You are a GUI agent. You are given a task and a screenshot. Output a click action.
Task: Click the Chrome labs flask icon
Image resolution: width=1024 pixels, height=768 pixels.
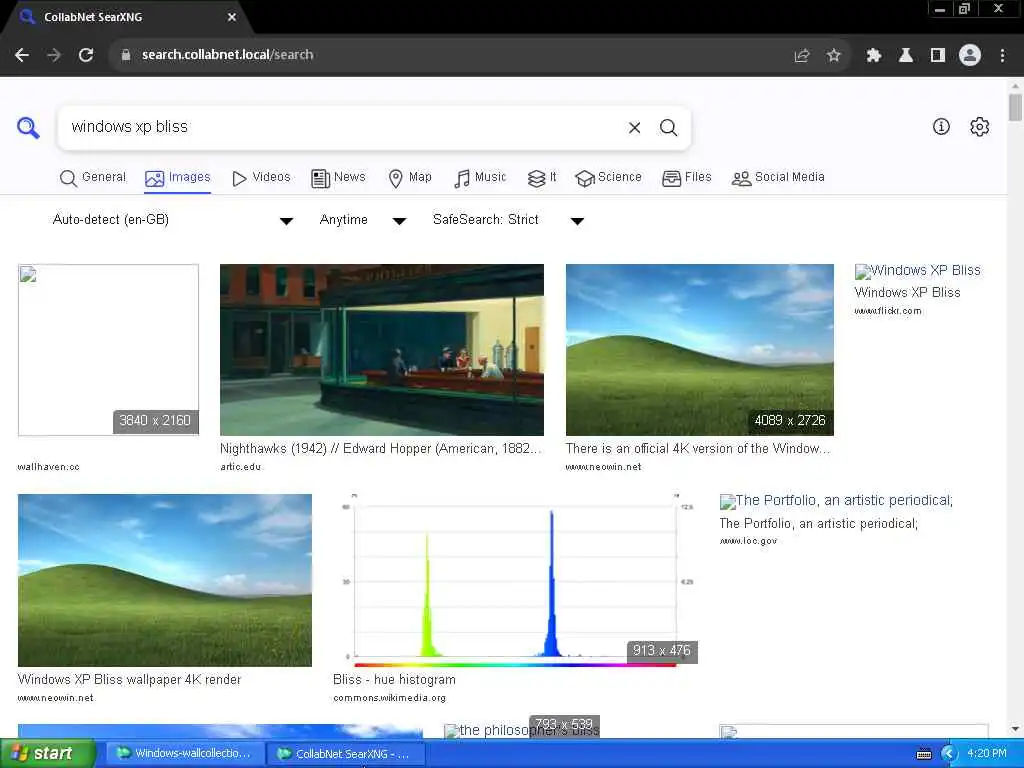(x=906, y=56)
